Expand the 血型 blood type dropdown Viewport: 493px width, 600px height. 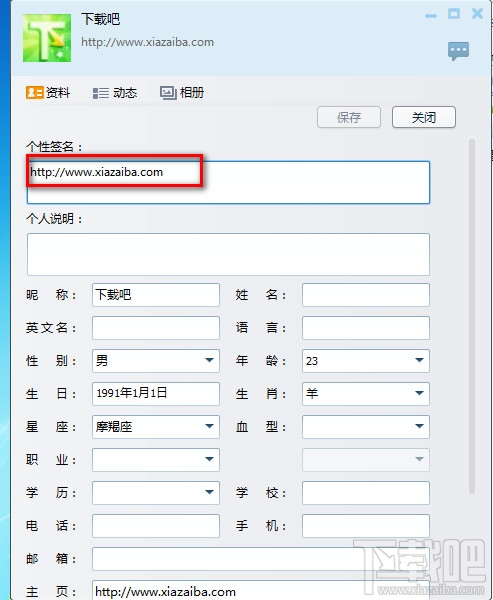(419, 426)
